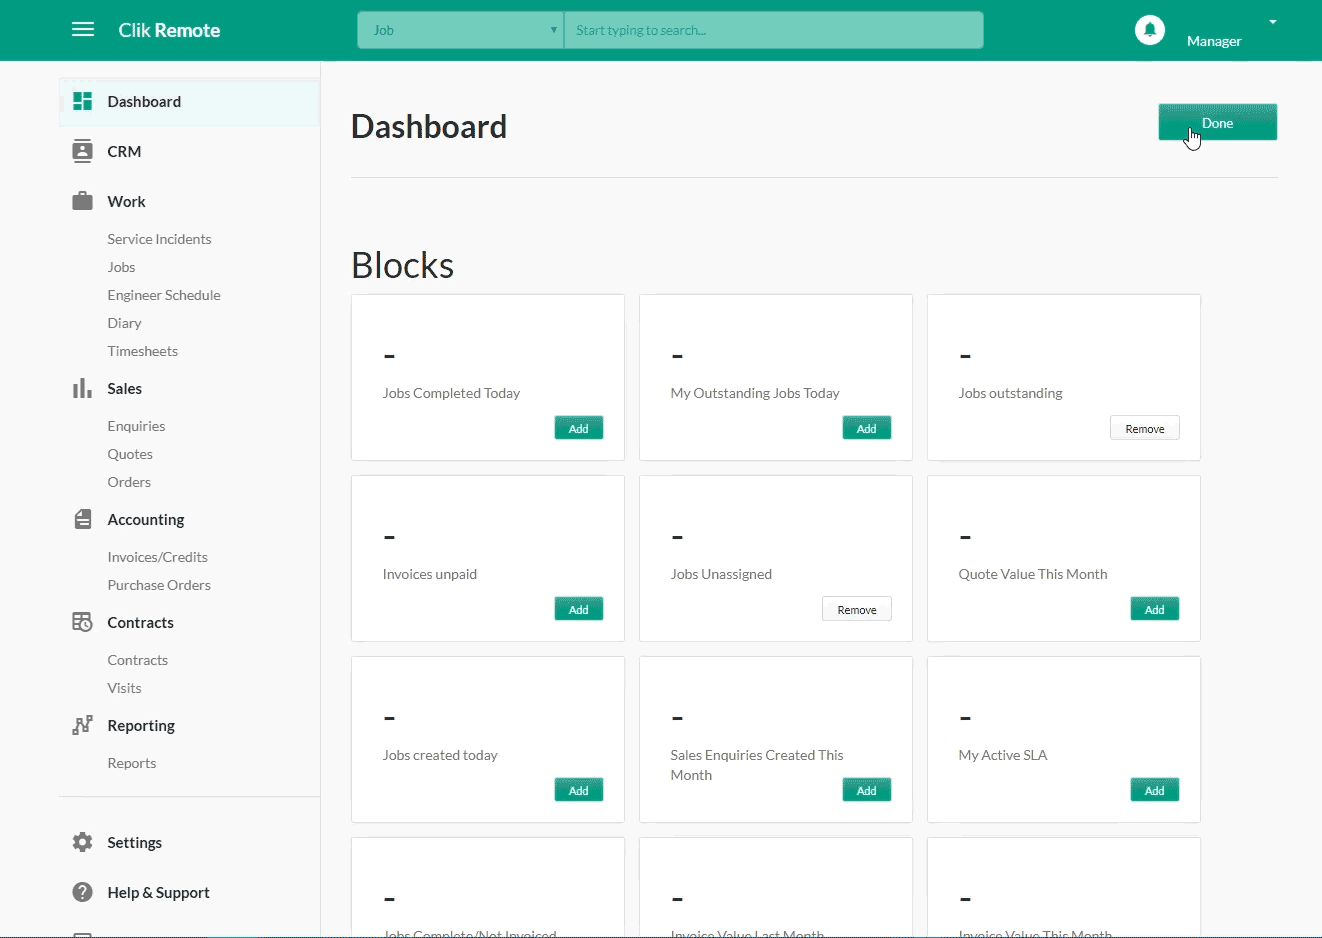Disable the Jobs Unassigned block

pos(856,608)
